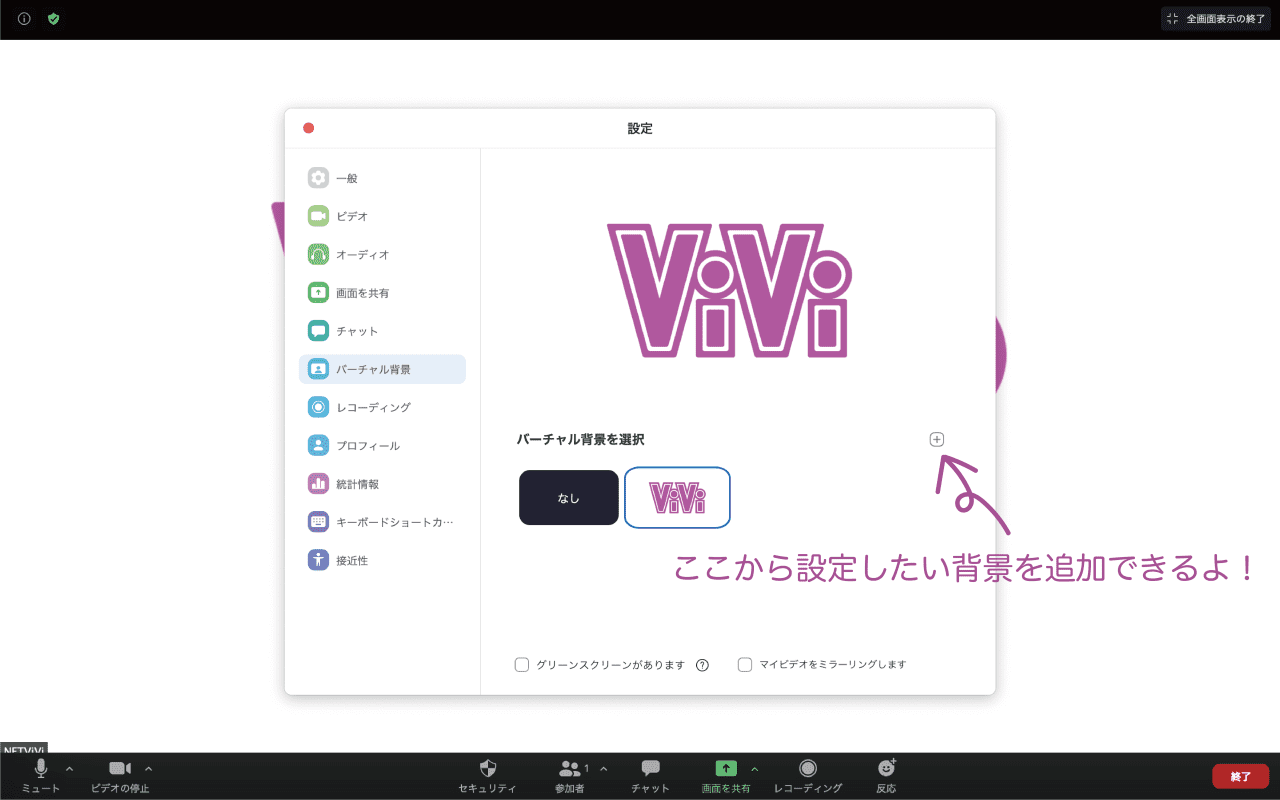Close the 設定 window with red button
Screen dimensions: 1280x800
point(309,128)
